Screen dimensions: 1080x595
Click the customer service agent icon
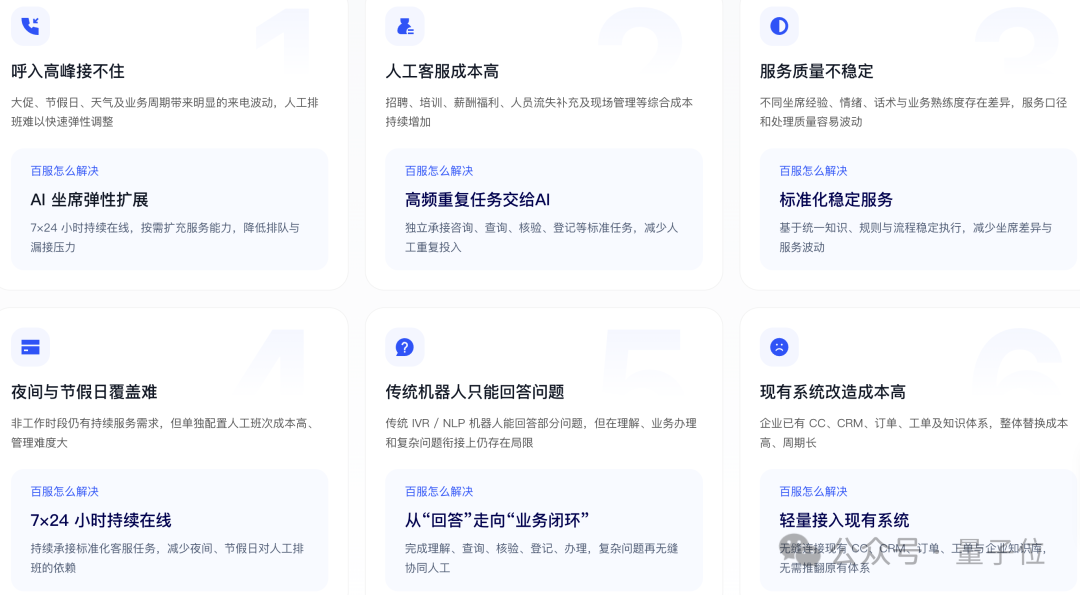point(405,26)
